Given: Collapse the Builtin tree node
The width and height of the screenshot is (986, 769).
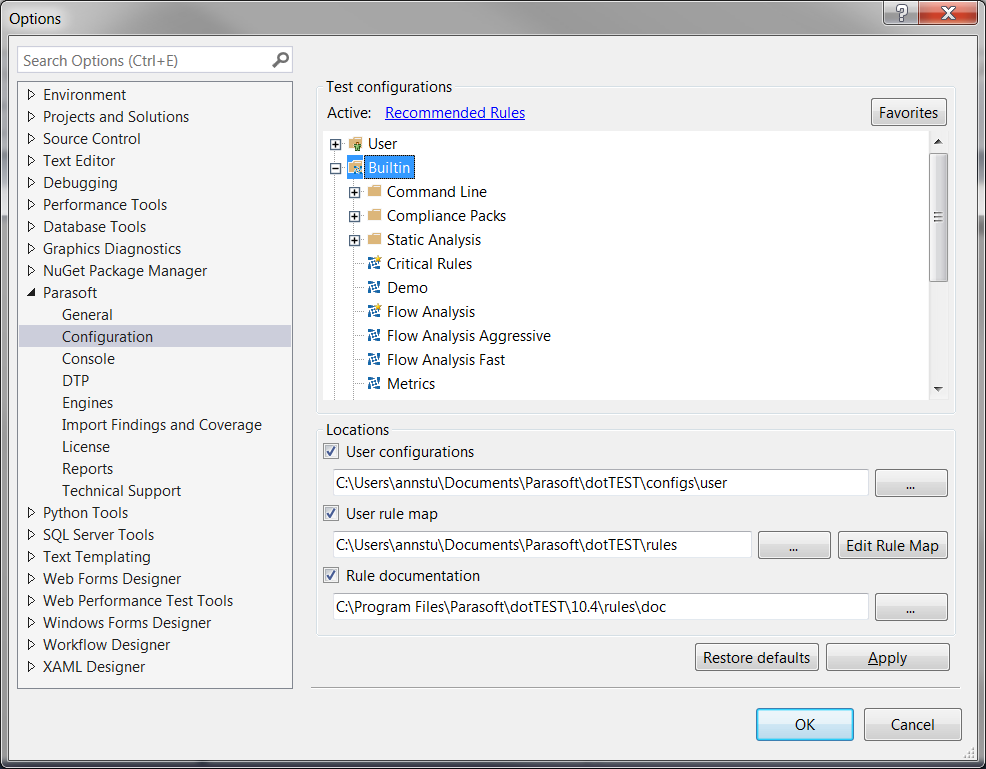Looking at the screenshot, I should [336, 169].
